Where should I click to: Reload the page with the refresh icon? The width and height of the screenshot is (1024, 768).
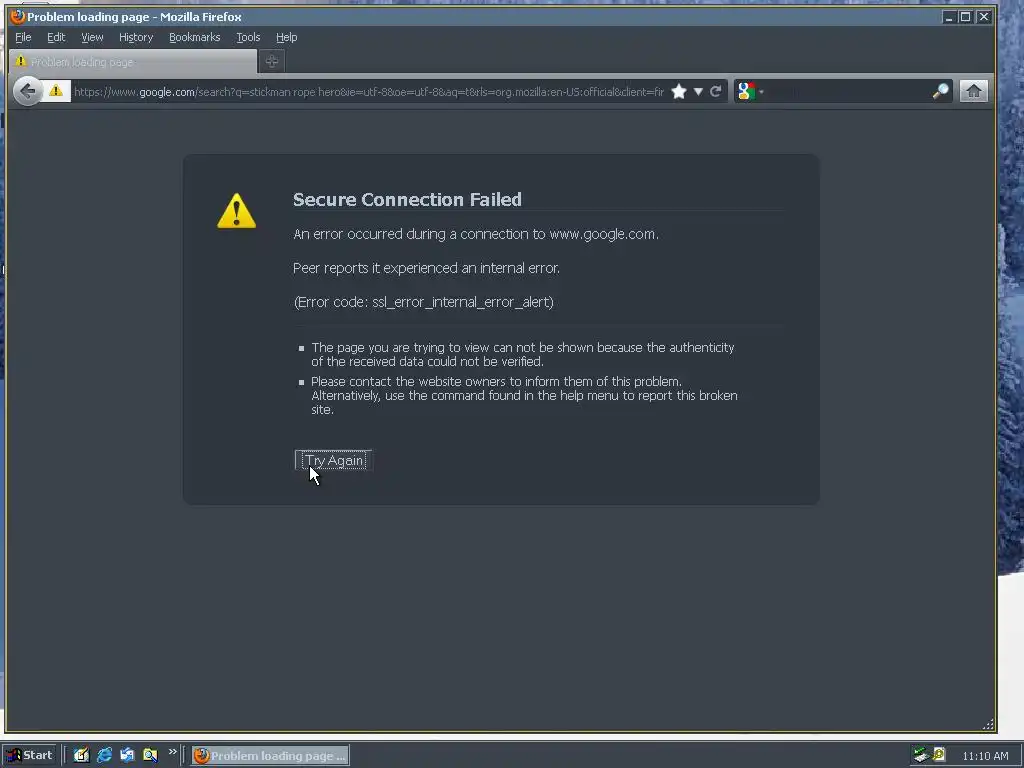[x=716, y=91]
